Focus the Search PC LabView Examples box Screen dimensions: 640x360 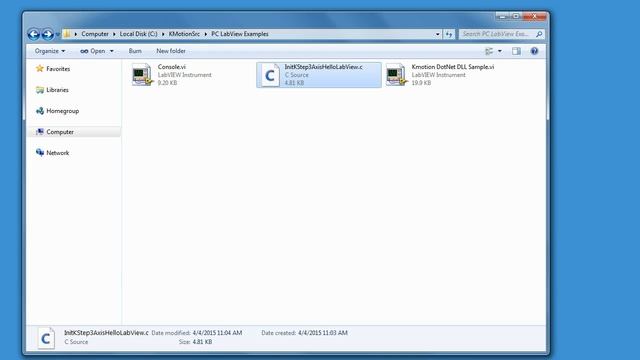coord(496,34)
